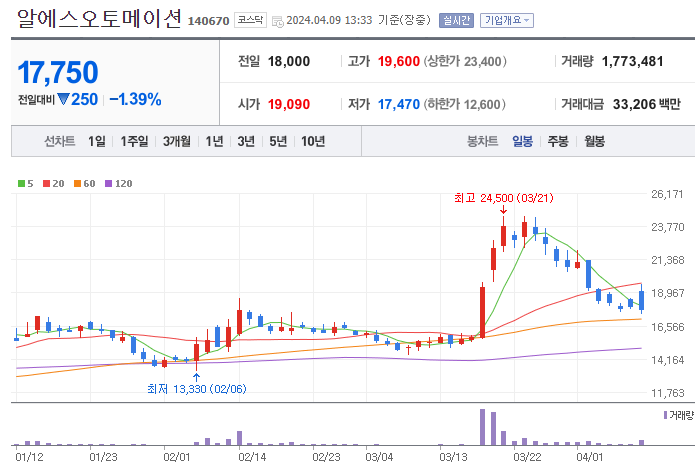Click the 03/22 date axis label
The width and height of the screenshot is (695, 467).
(x=527, y=457)
